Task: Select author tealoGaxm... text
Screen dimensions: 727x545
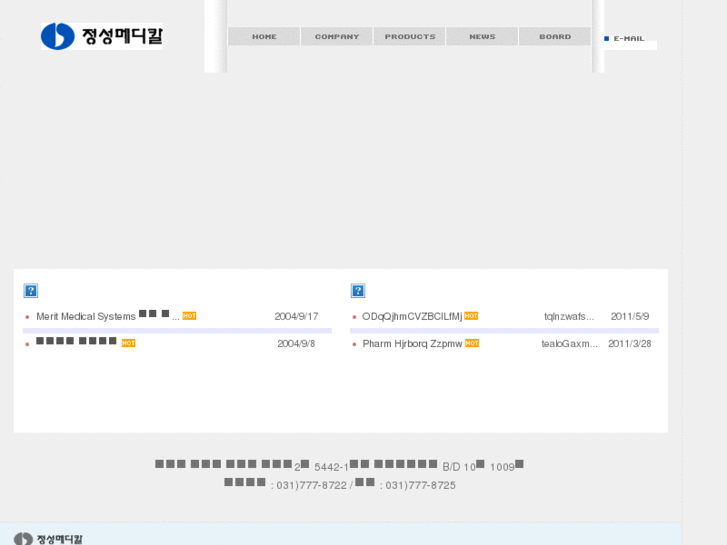Action: click(x=569, y=344)
